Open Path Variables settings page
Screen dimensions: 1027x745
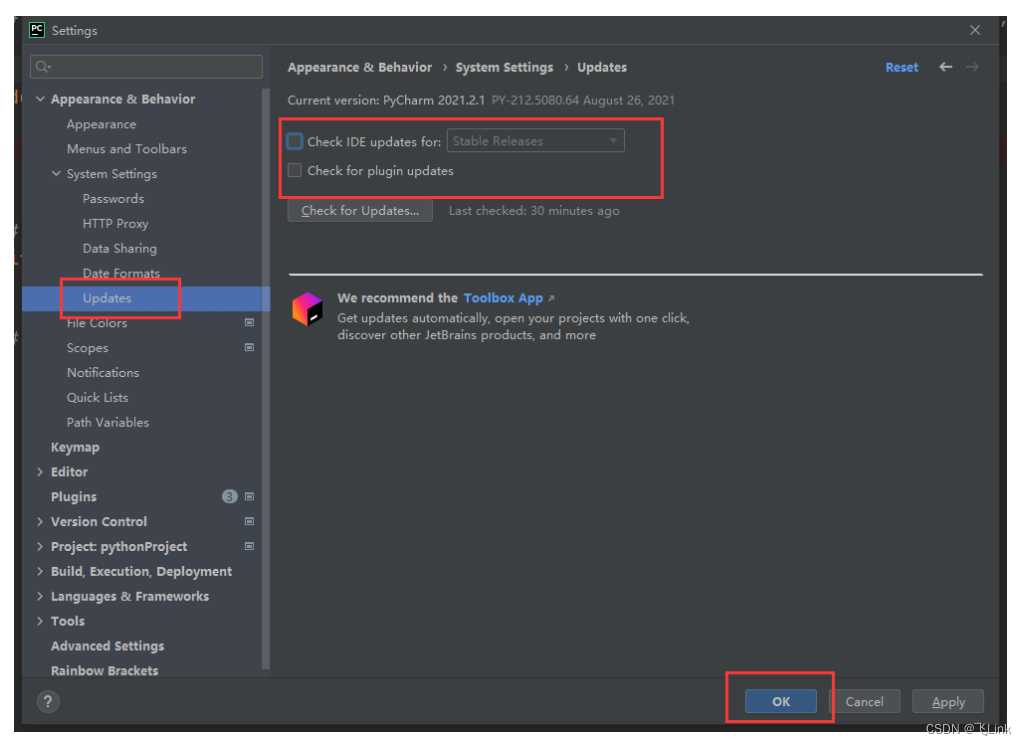point(107,423)
